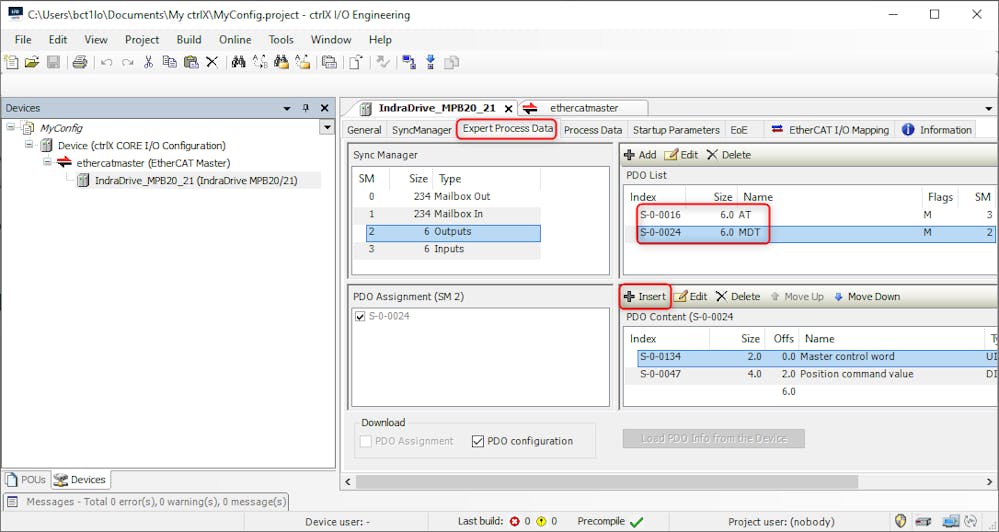Click the Open project folder icon
Image resolution: width=999 pixels, height=532 pixels.
[32, 62]
